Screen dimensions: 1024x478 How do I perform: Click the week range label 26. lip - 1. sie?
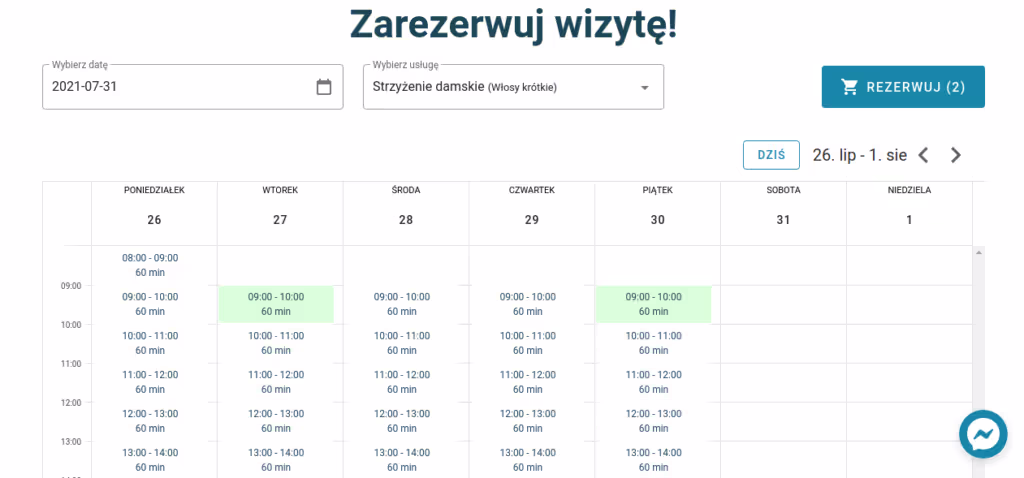pos(859,155)
